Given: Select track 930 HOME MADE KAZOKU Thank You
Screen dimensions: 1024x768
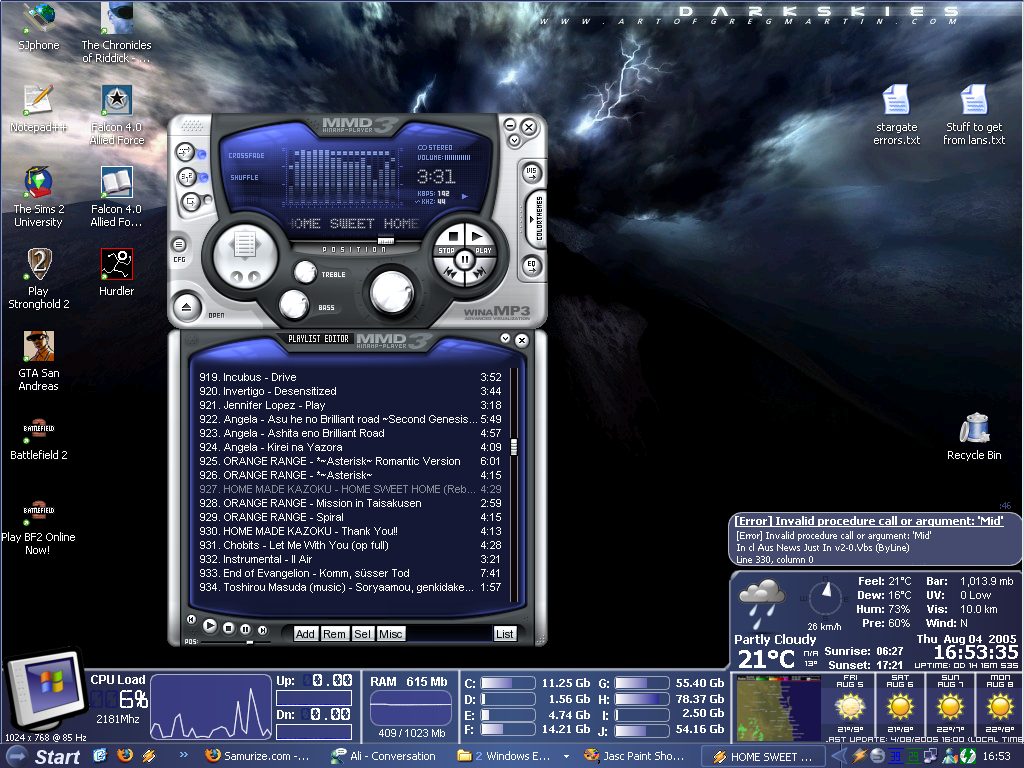Looking at the screenshot, I should [350, 531].
